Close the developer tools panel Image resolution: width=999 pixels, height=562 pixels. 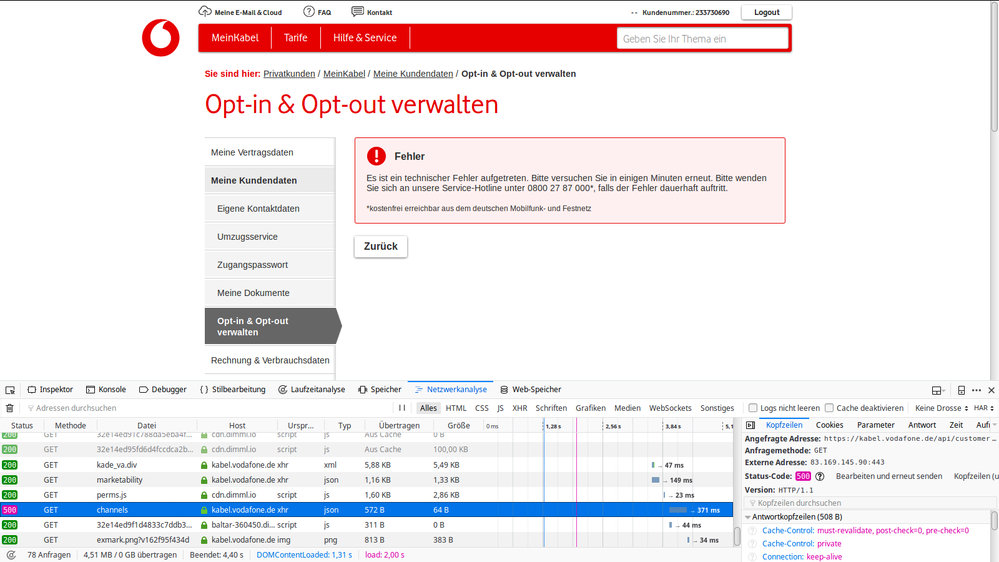(x=991, y=390)
